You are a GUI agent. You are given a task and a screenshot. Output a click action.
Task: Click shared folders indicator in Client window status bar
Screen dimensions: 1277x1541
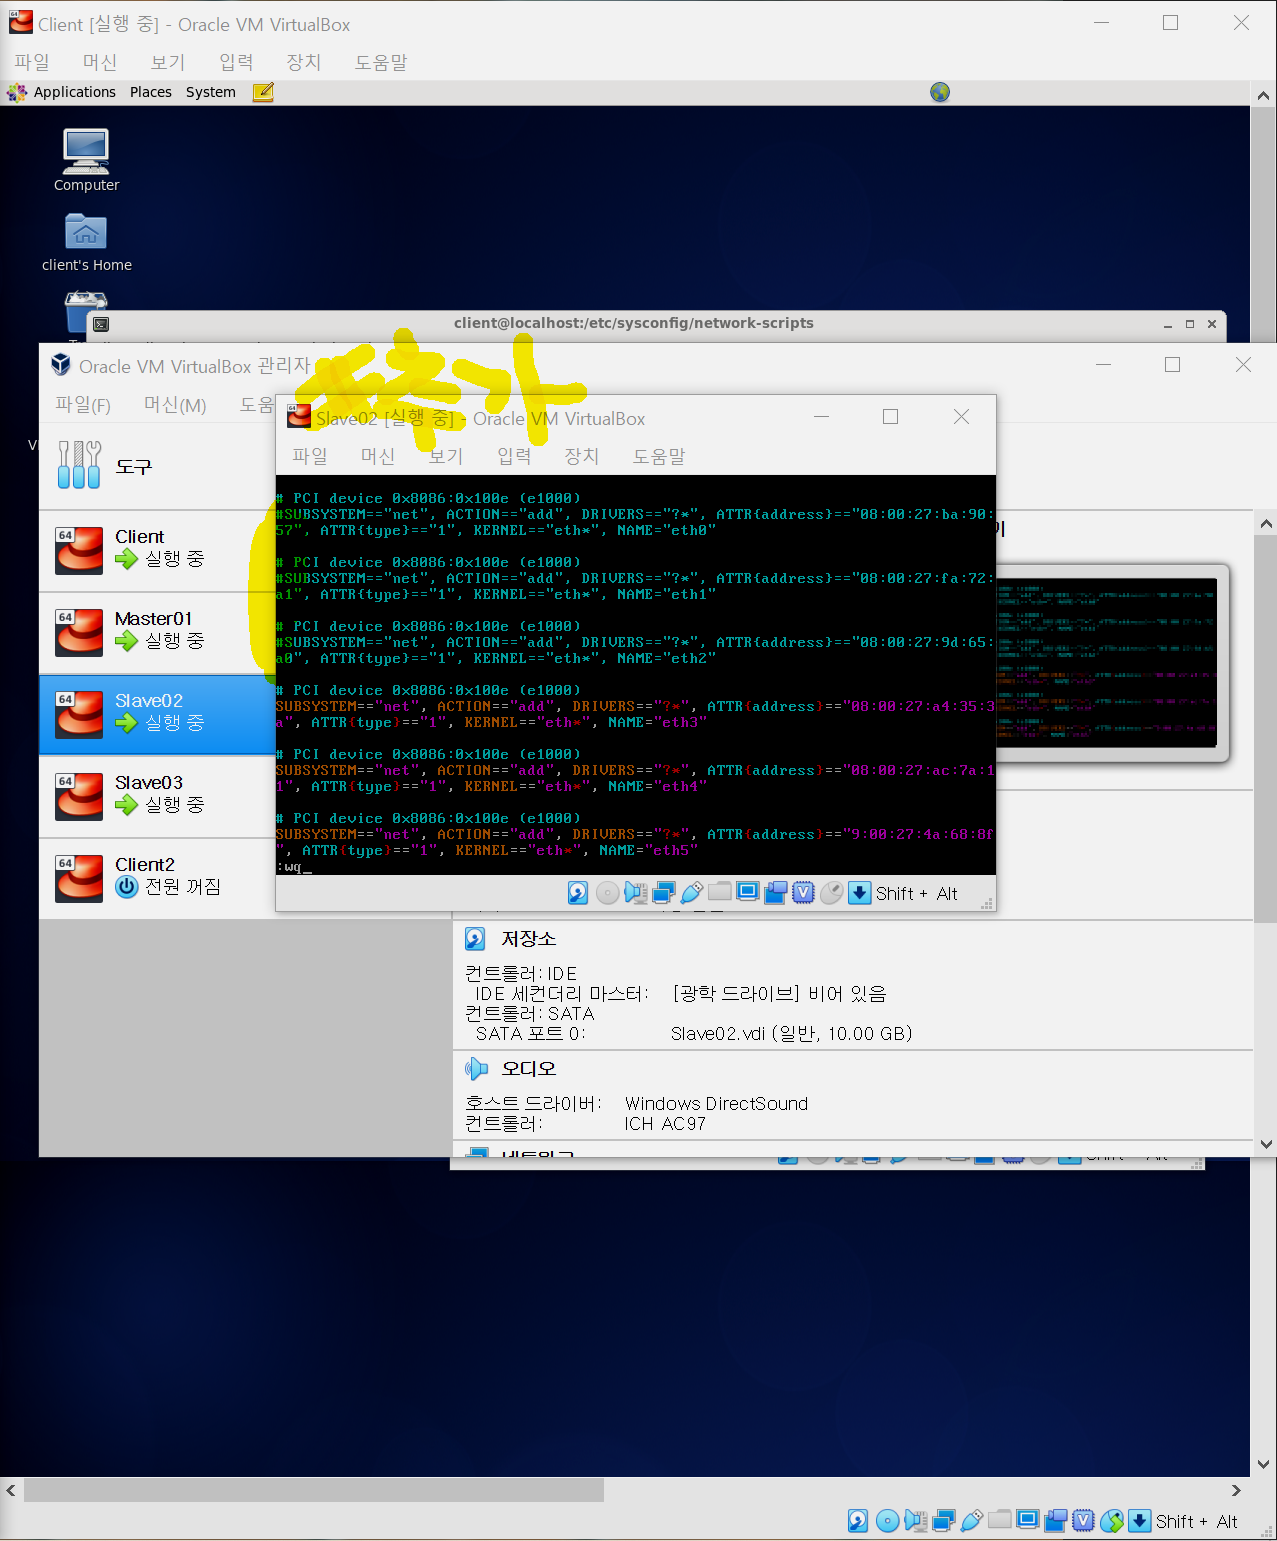[999, 1521]
